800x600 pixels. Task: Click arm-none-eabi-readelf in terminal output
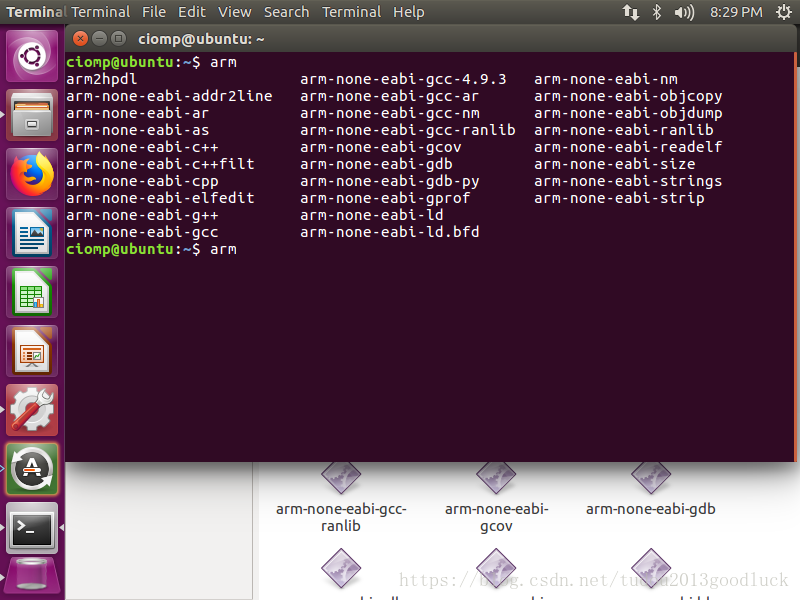(628, 147)
